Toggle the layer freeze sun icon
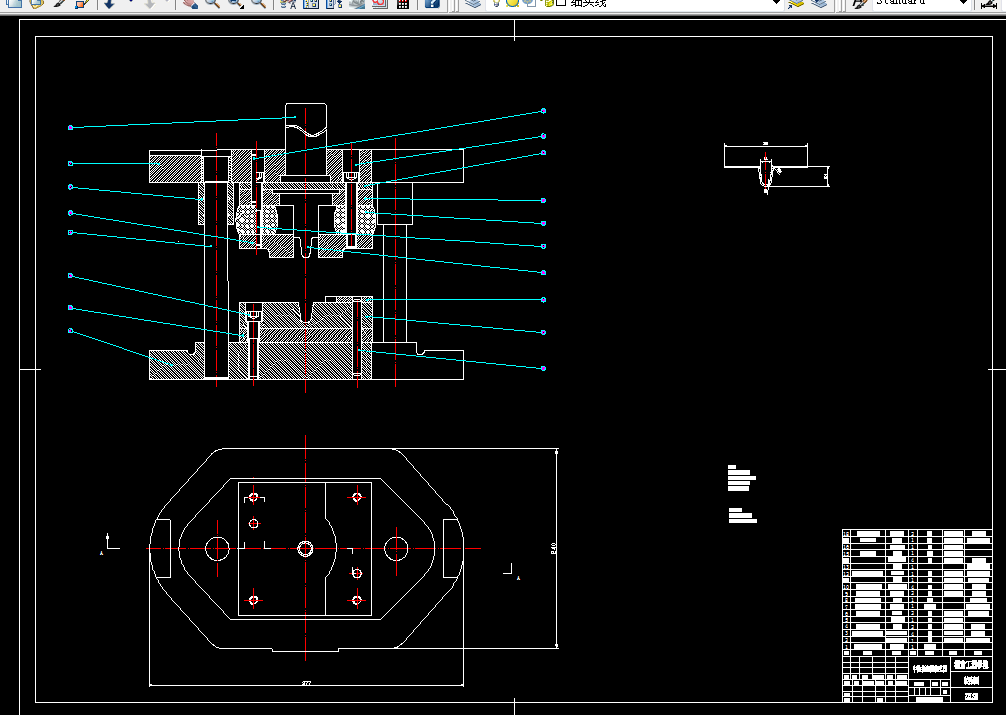 pos(512,3)
